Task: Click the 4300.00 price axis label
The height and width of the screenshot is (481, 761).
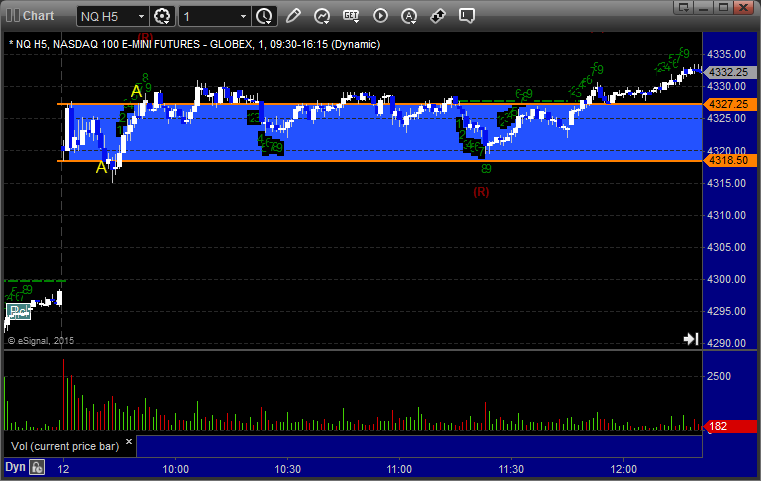Action: point(727,279)
